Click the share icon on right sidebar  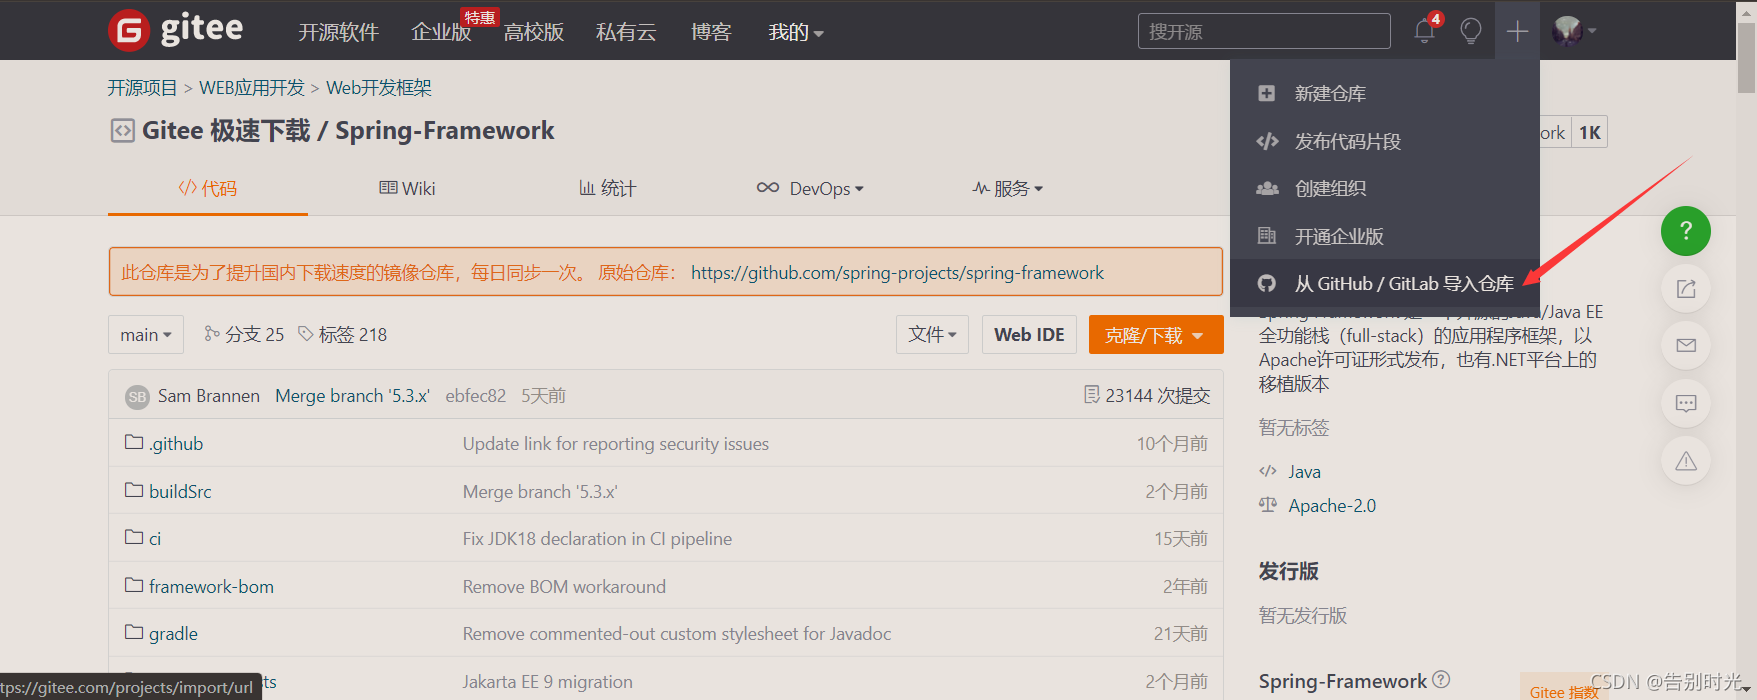coord(1686,289)
